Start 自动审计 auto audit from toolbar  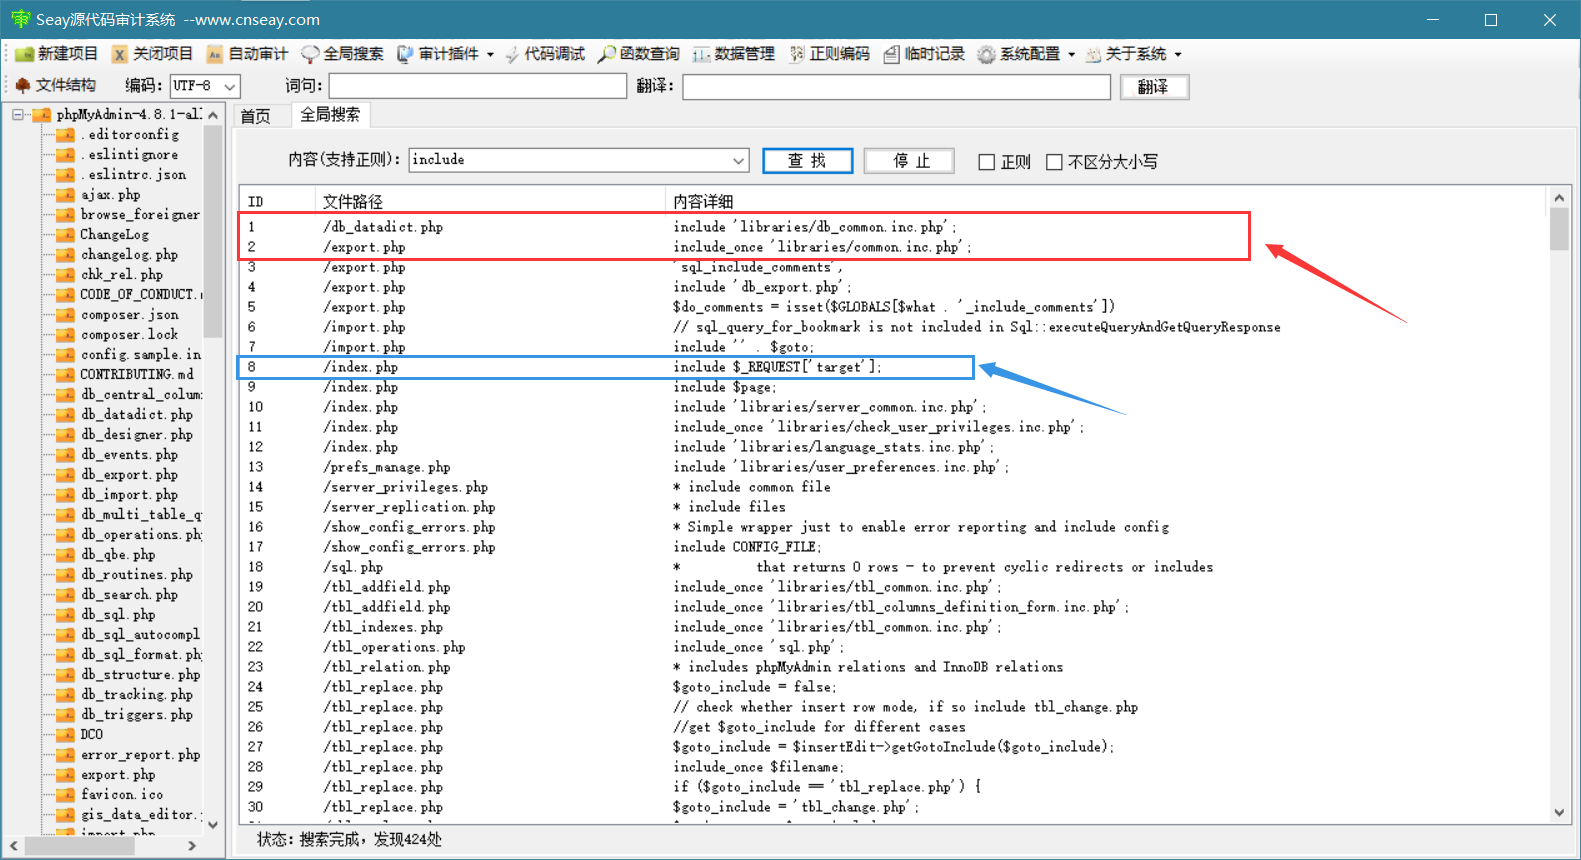coord(246,54)
